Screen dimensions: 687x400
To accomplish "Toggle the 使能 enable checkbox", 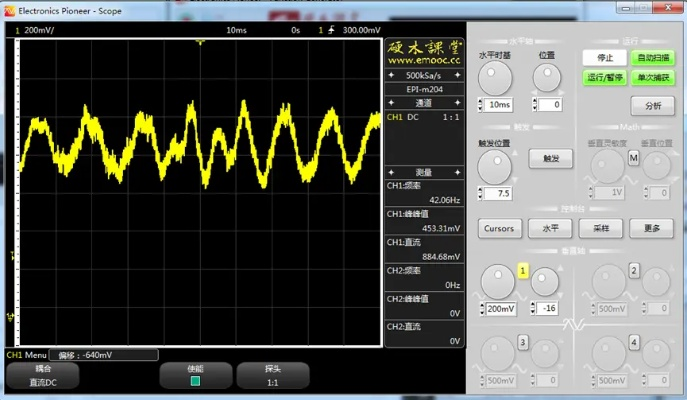I will (195, 381).
